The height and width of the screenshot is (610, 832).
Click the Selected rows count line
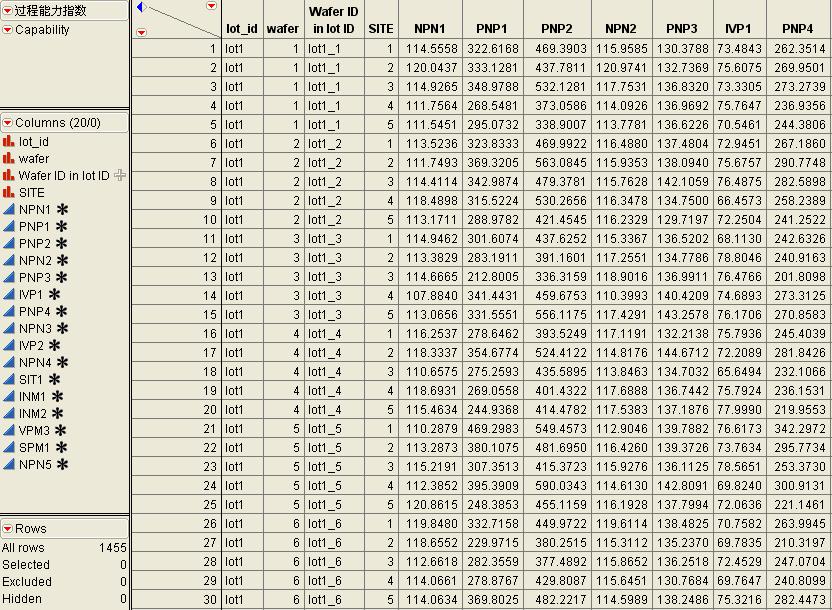[x=64, y=564]
